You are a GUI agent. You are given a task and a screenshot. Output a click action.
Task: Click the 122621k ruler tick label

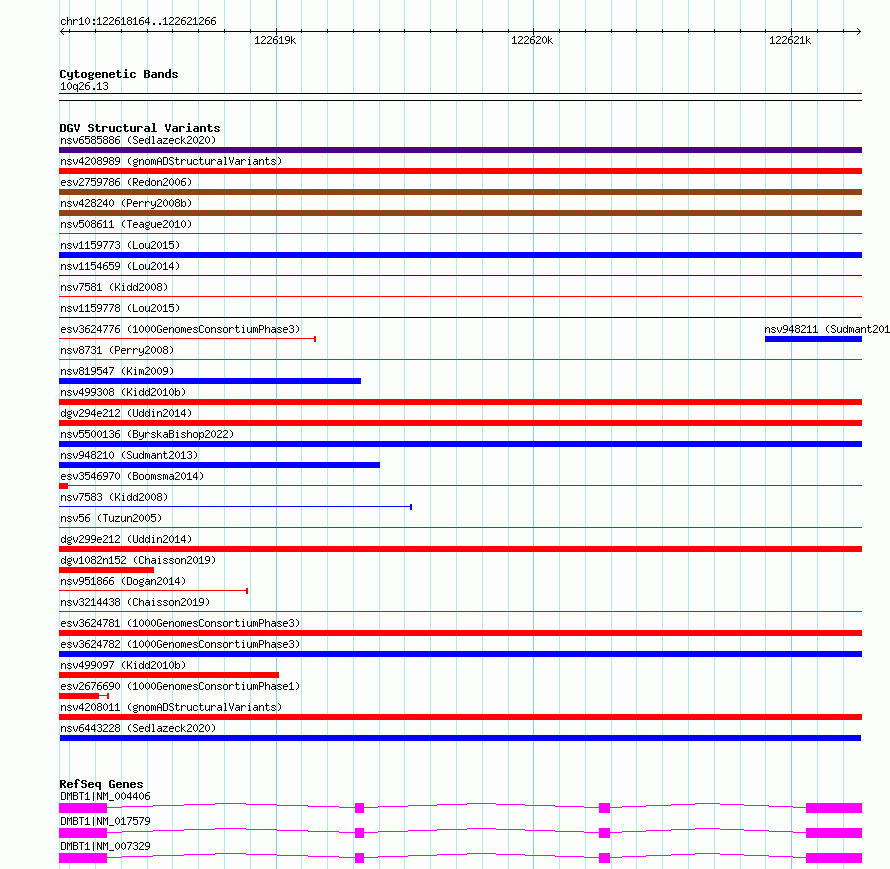click(790, 40)
